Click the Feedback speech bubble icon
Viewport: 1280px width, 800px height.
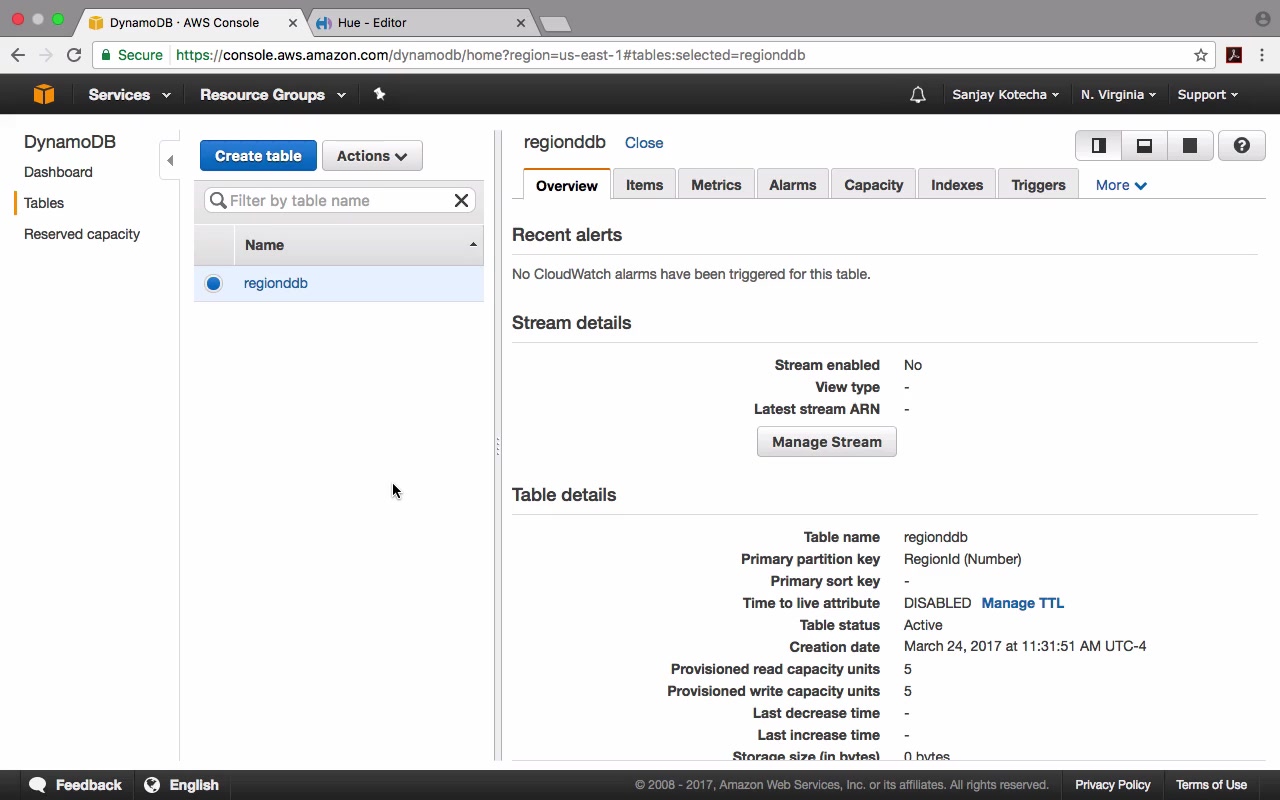(38, 785)
